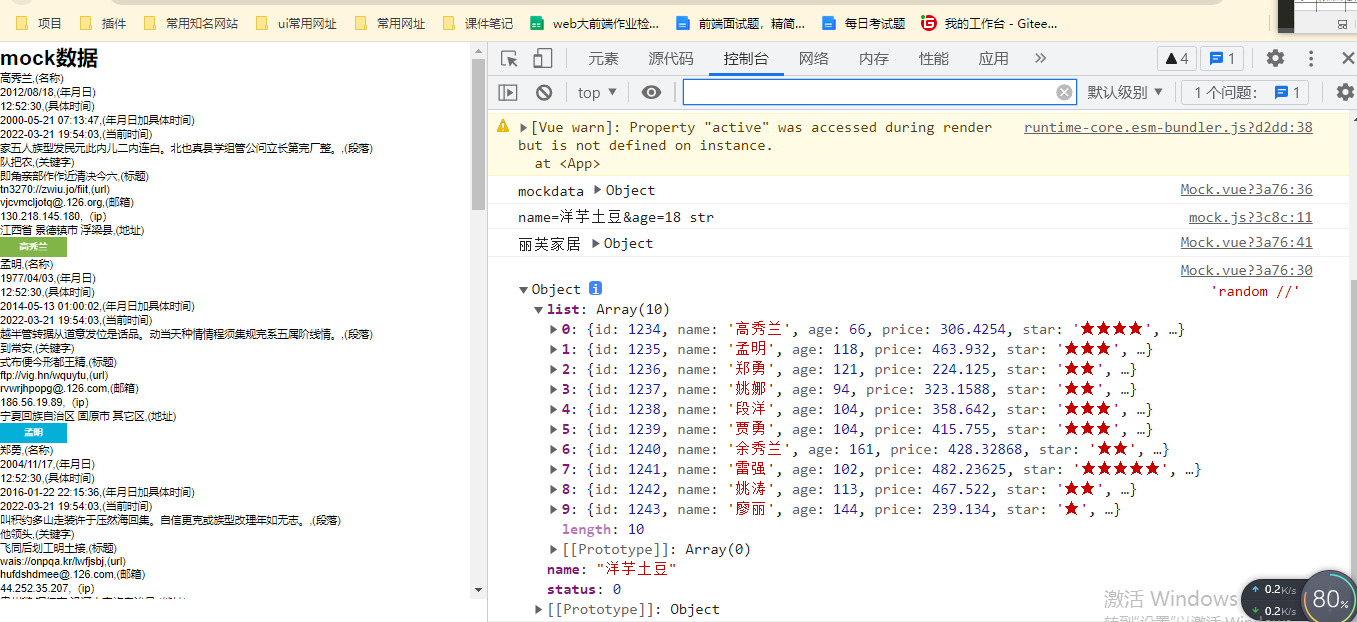This screenshot has width=1357, height=622.
Task: Select the 控制台 tab
Action: click(x=746, y=59)
